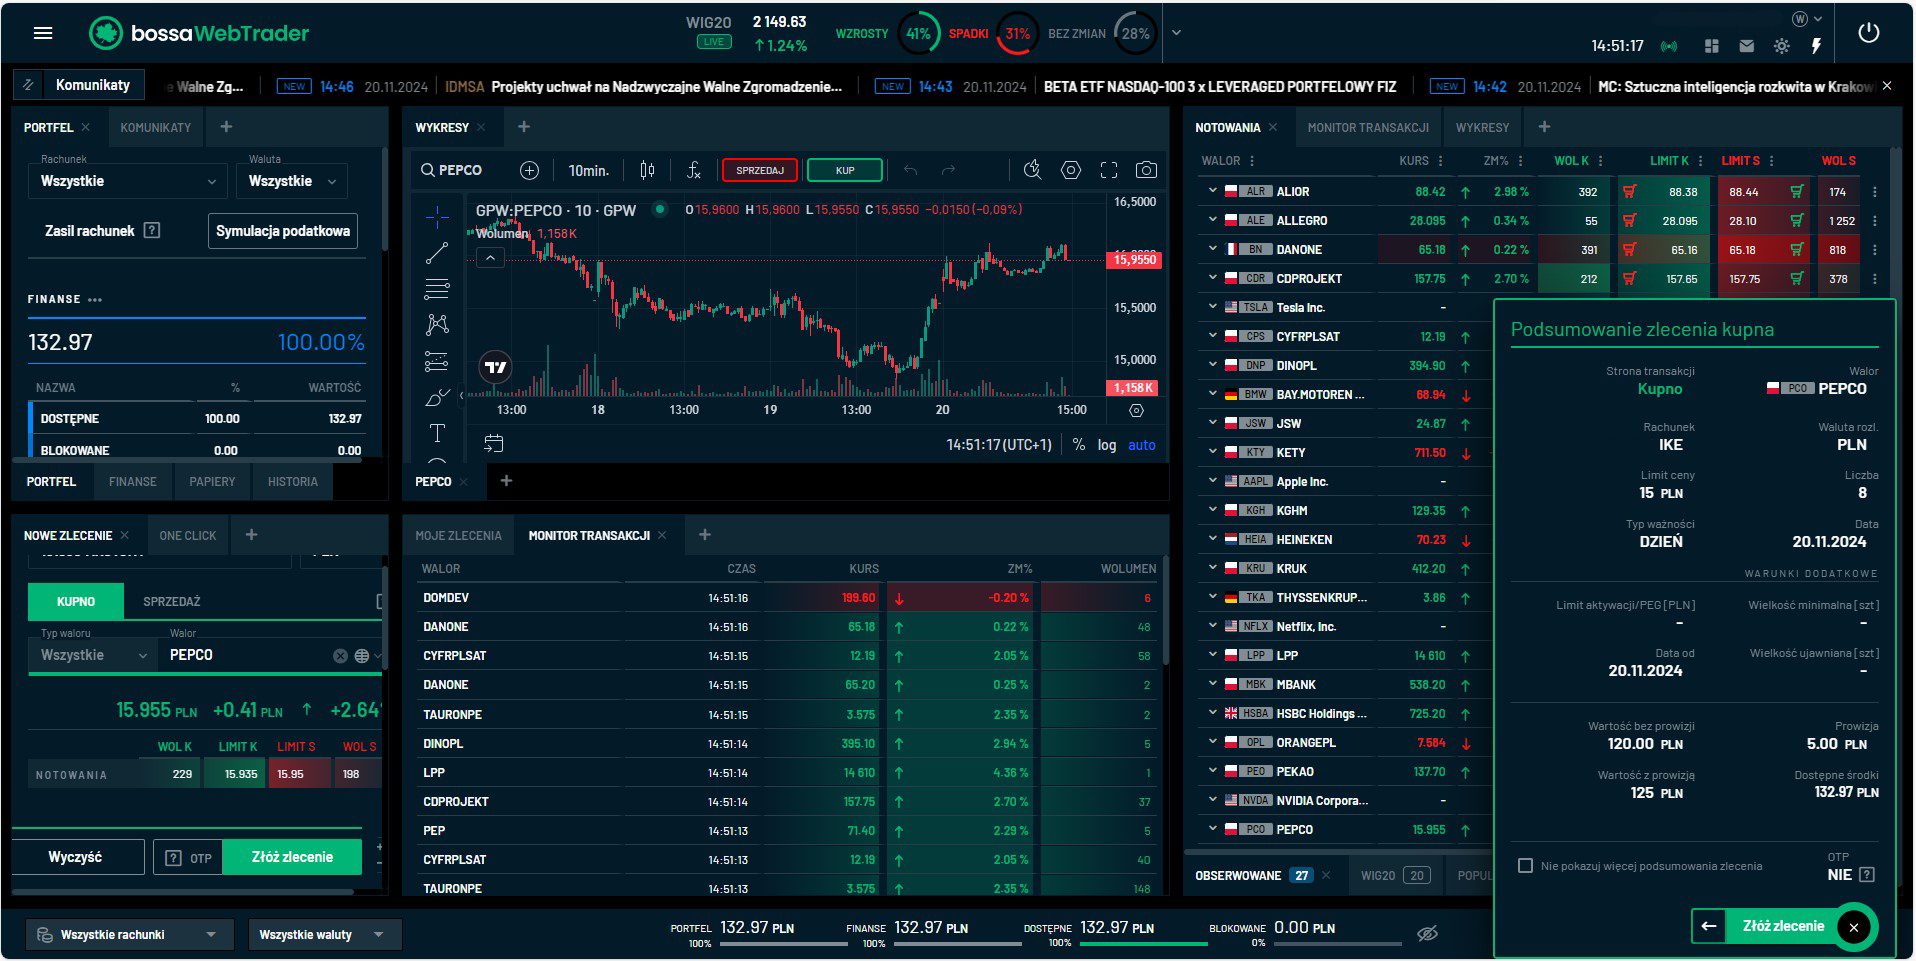
Task: Toggle the OTP option in order form
Action: 188,858
